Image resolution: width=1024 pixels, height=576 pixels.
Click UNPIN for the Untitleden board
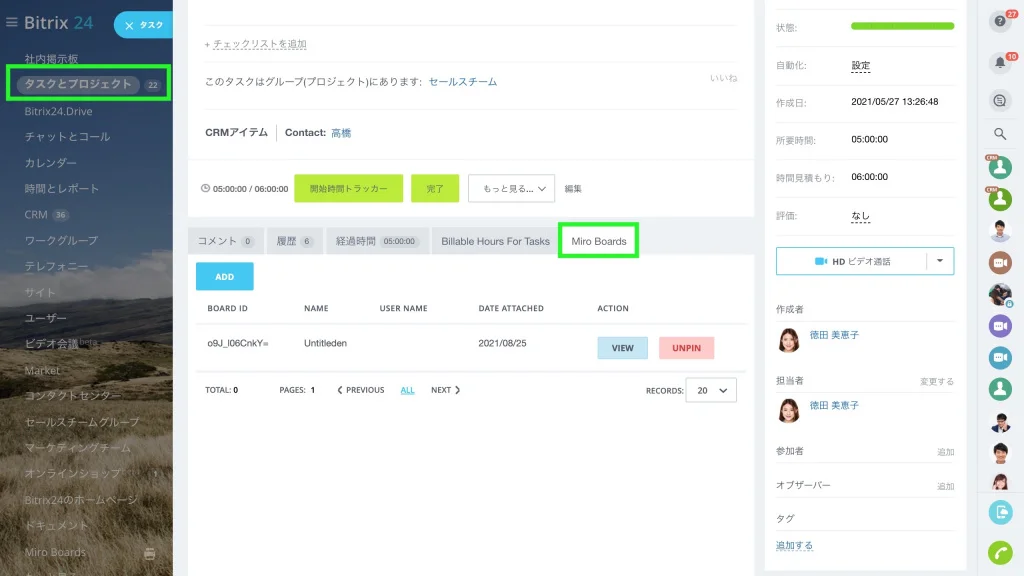686,347
